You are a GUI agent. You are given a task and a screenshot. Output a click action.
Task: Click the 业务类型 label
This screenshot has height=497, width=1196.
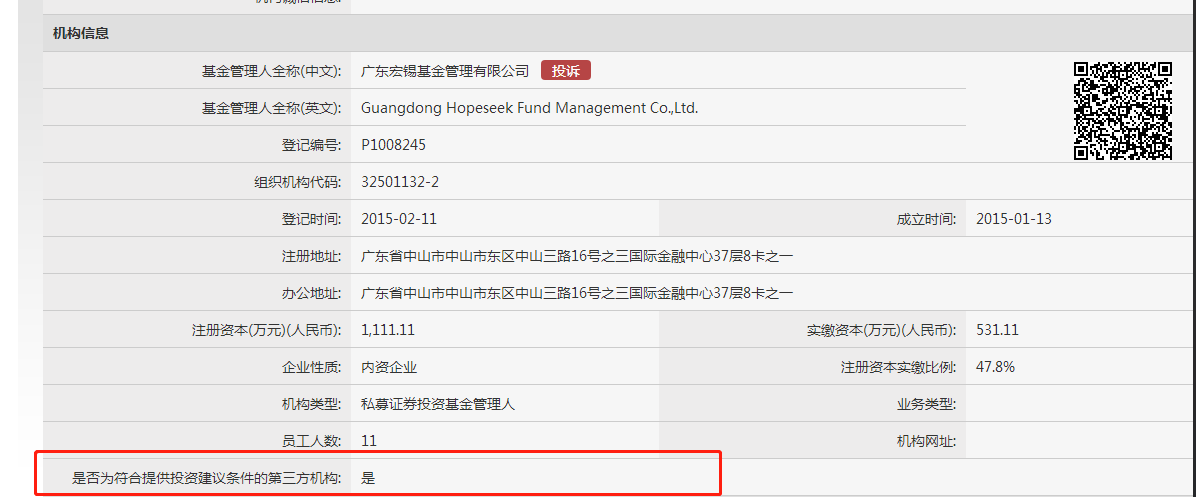pos(926,404)
